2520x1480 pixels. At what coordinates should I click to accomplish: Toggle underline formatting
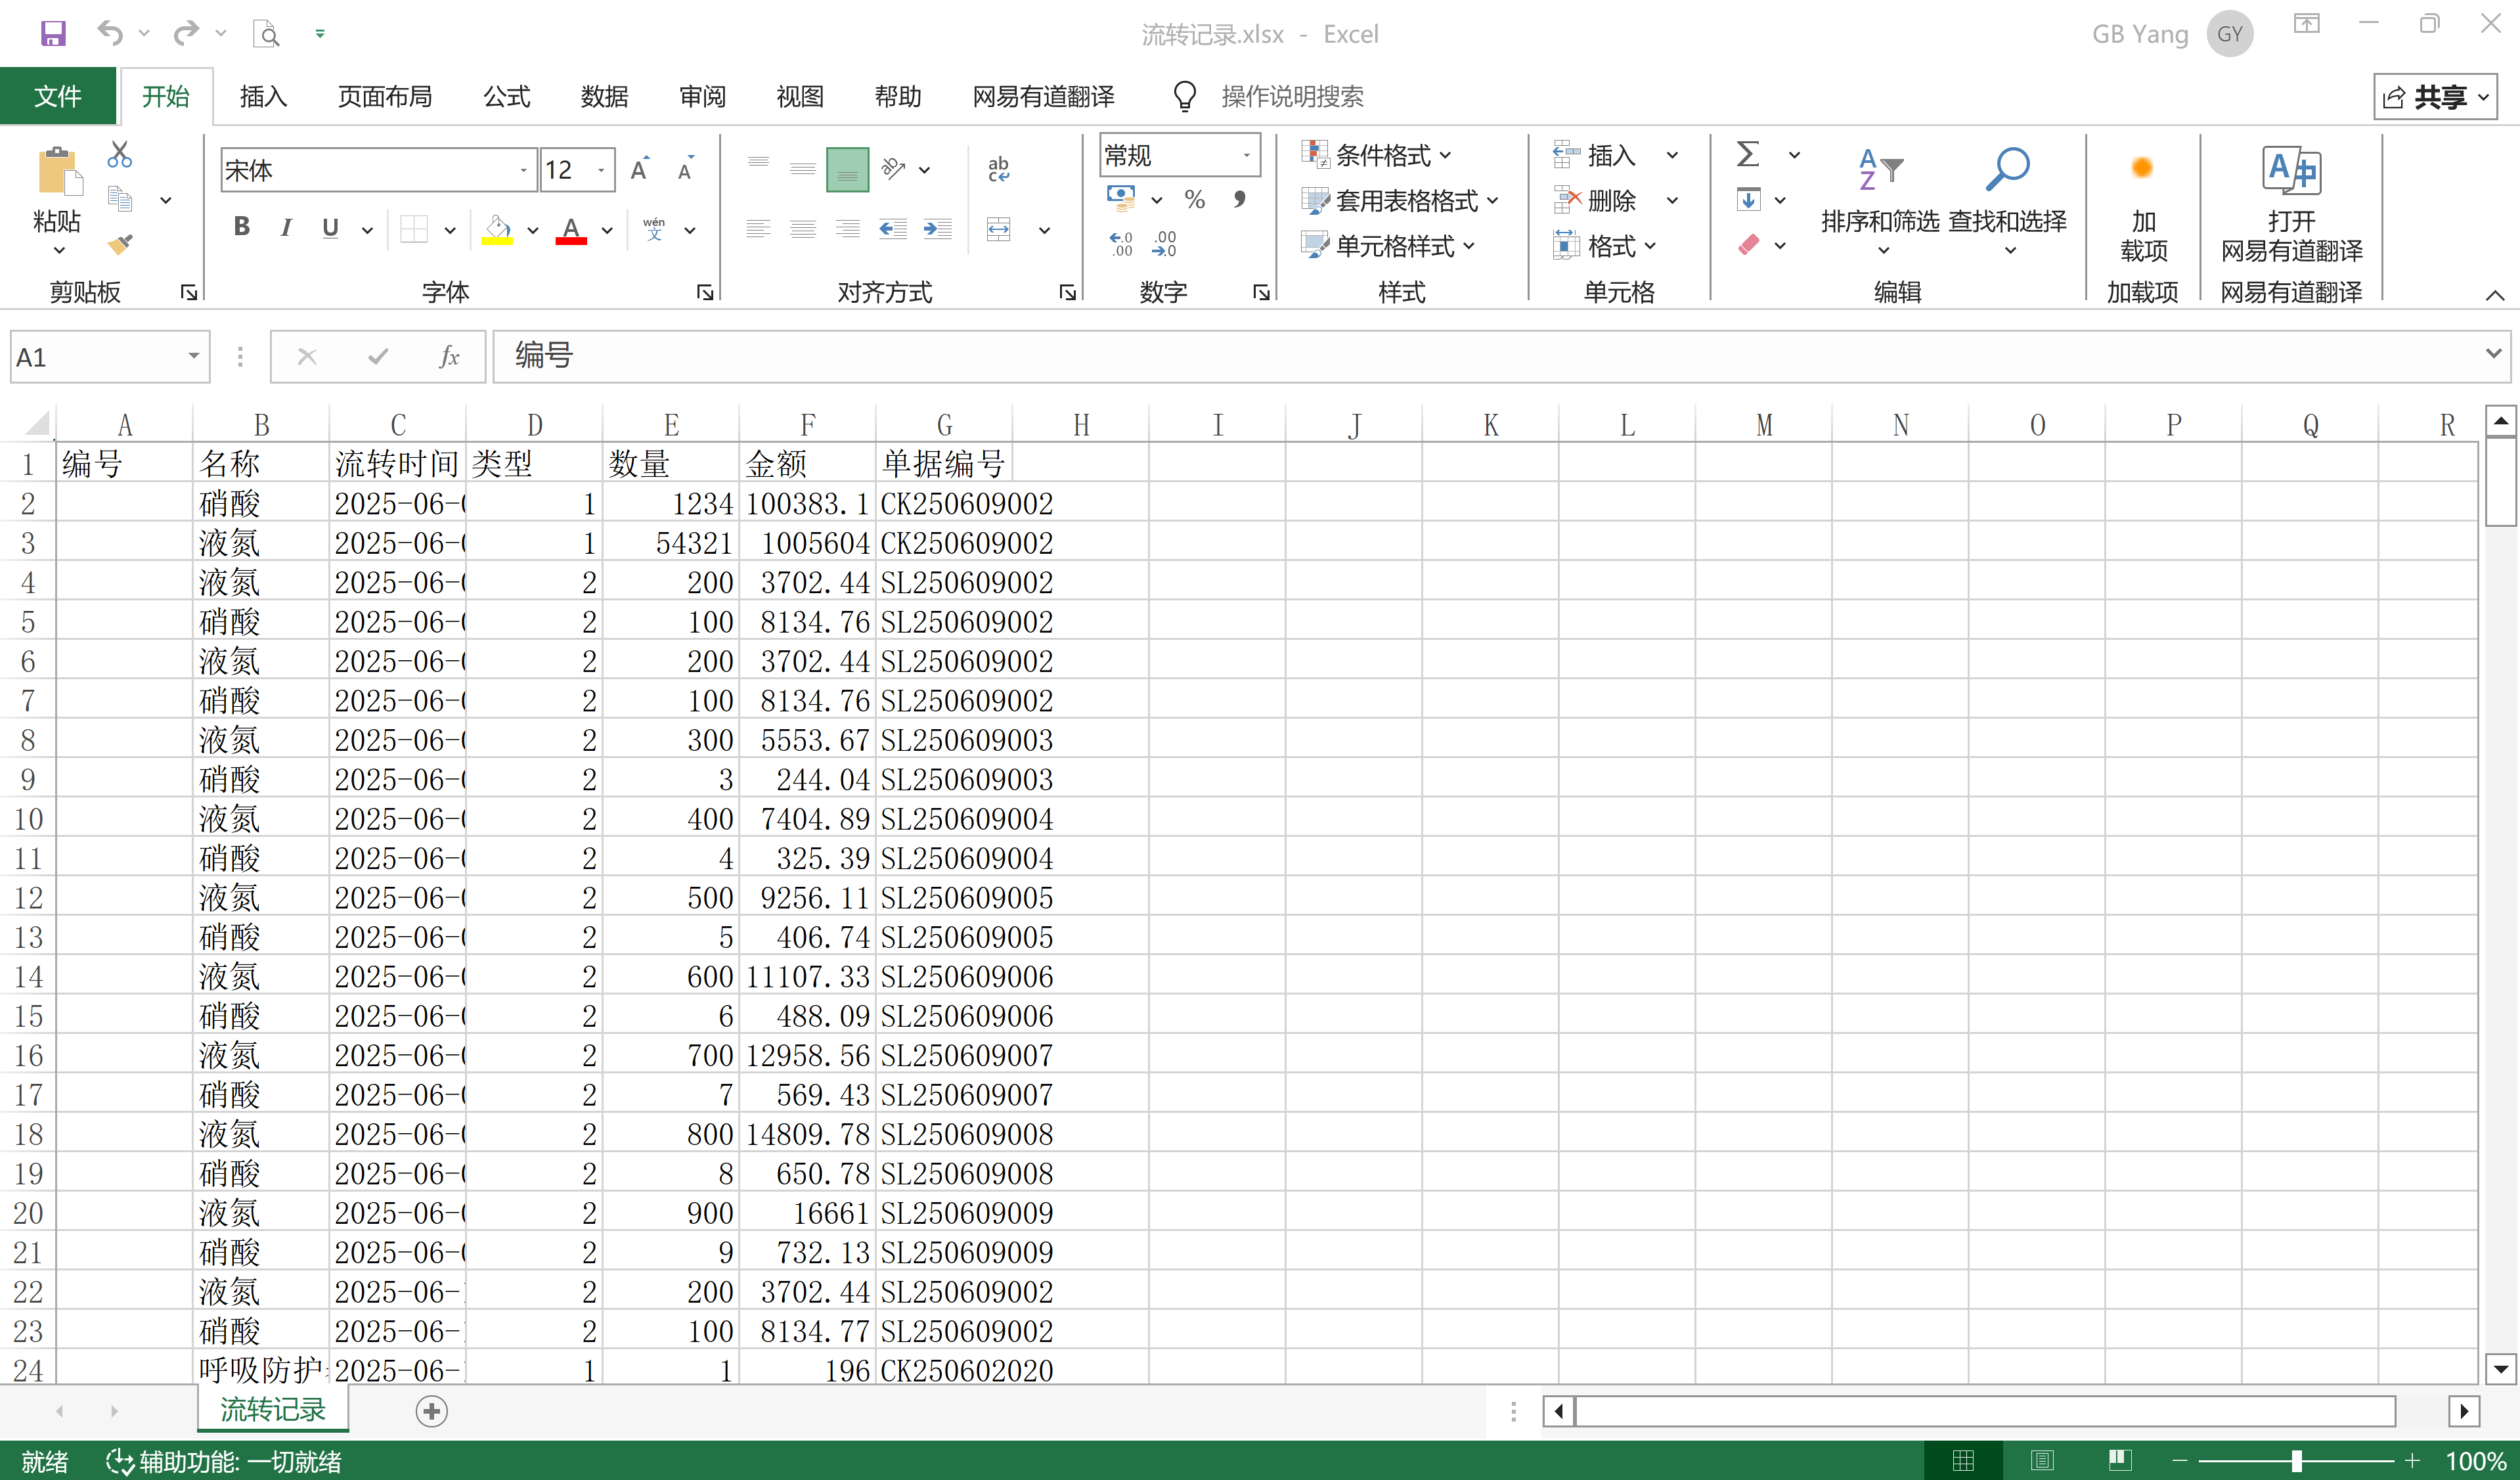[330, 228]
